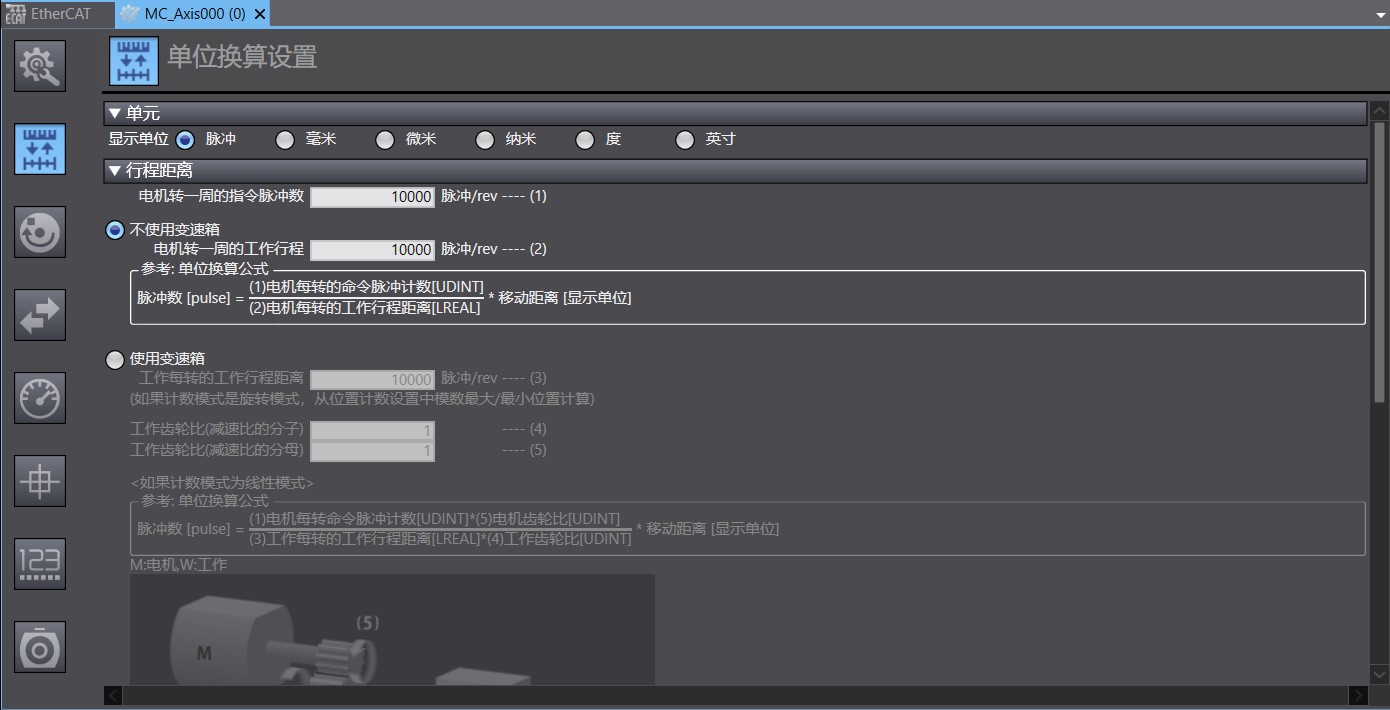1390x710 pixels.
Task: Open the transfer/other operation settings panel
Action: coord(40,315)
